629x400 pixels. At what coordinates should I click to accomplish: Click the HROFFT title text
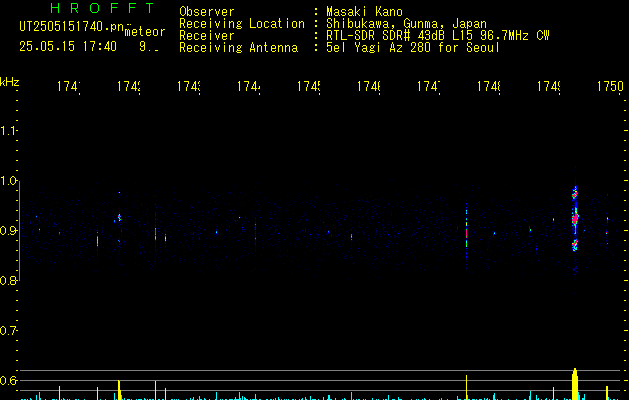click(x=102, y=8)
